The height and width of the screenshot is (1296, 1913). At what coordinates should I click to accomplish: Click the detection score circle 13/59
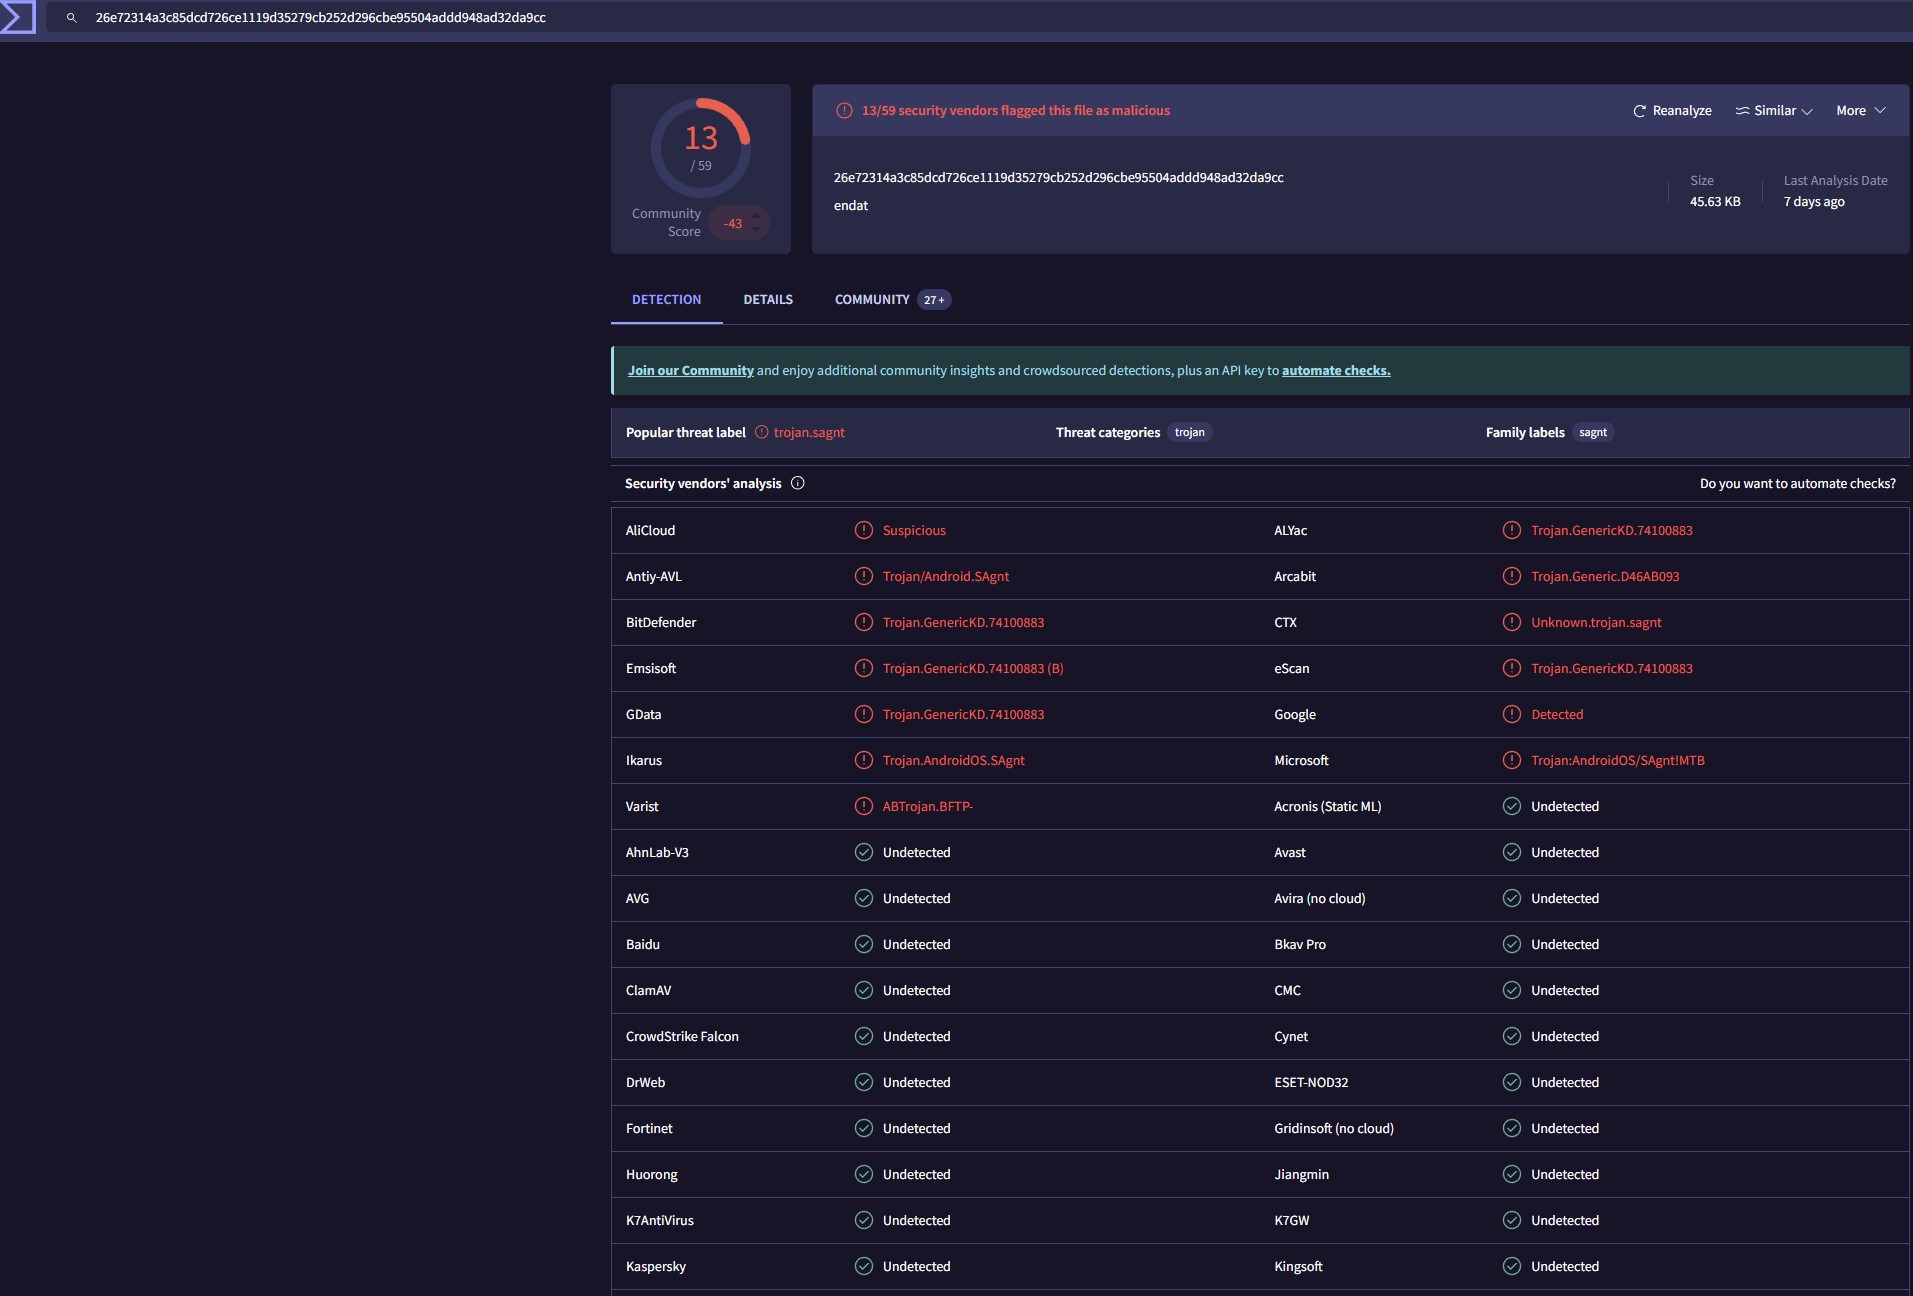tap(700, 147)
